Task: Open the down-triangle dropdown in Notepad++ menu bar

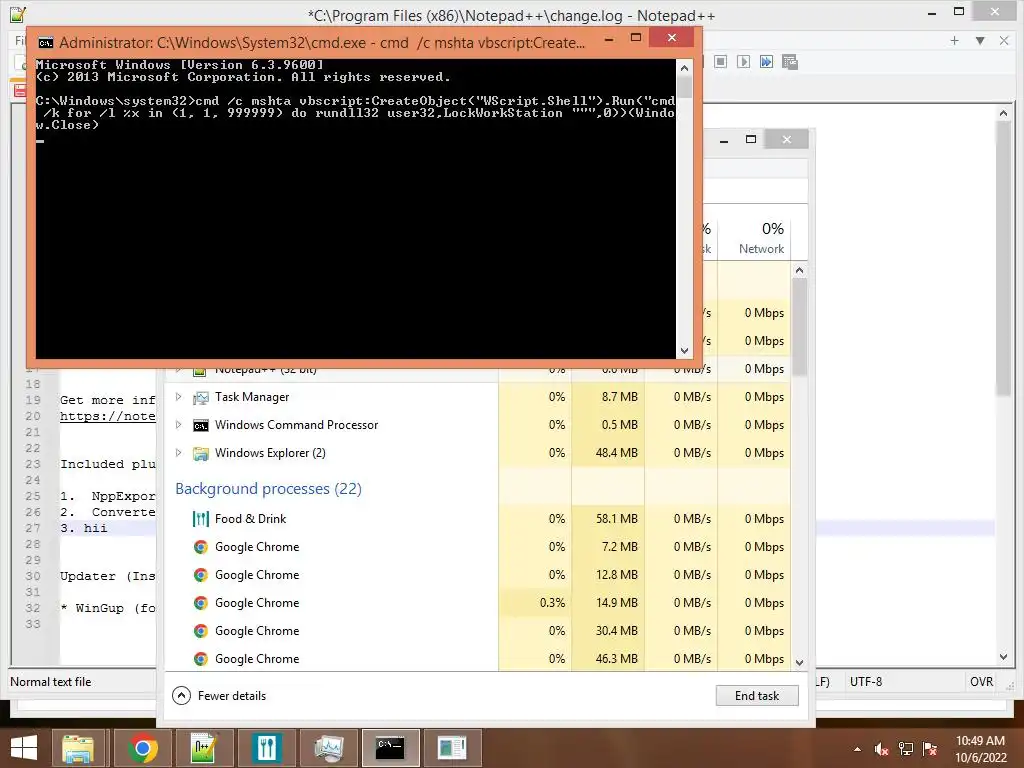Action: [x=980, y=40]
